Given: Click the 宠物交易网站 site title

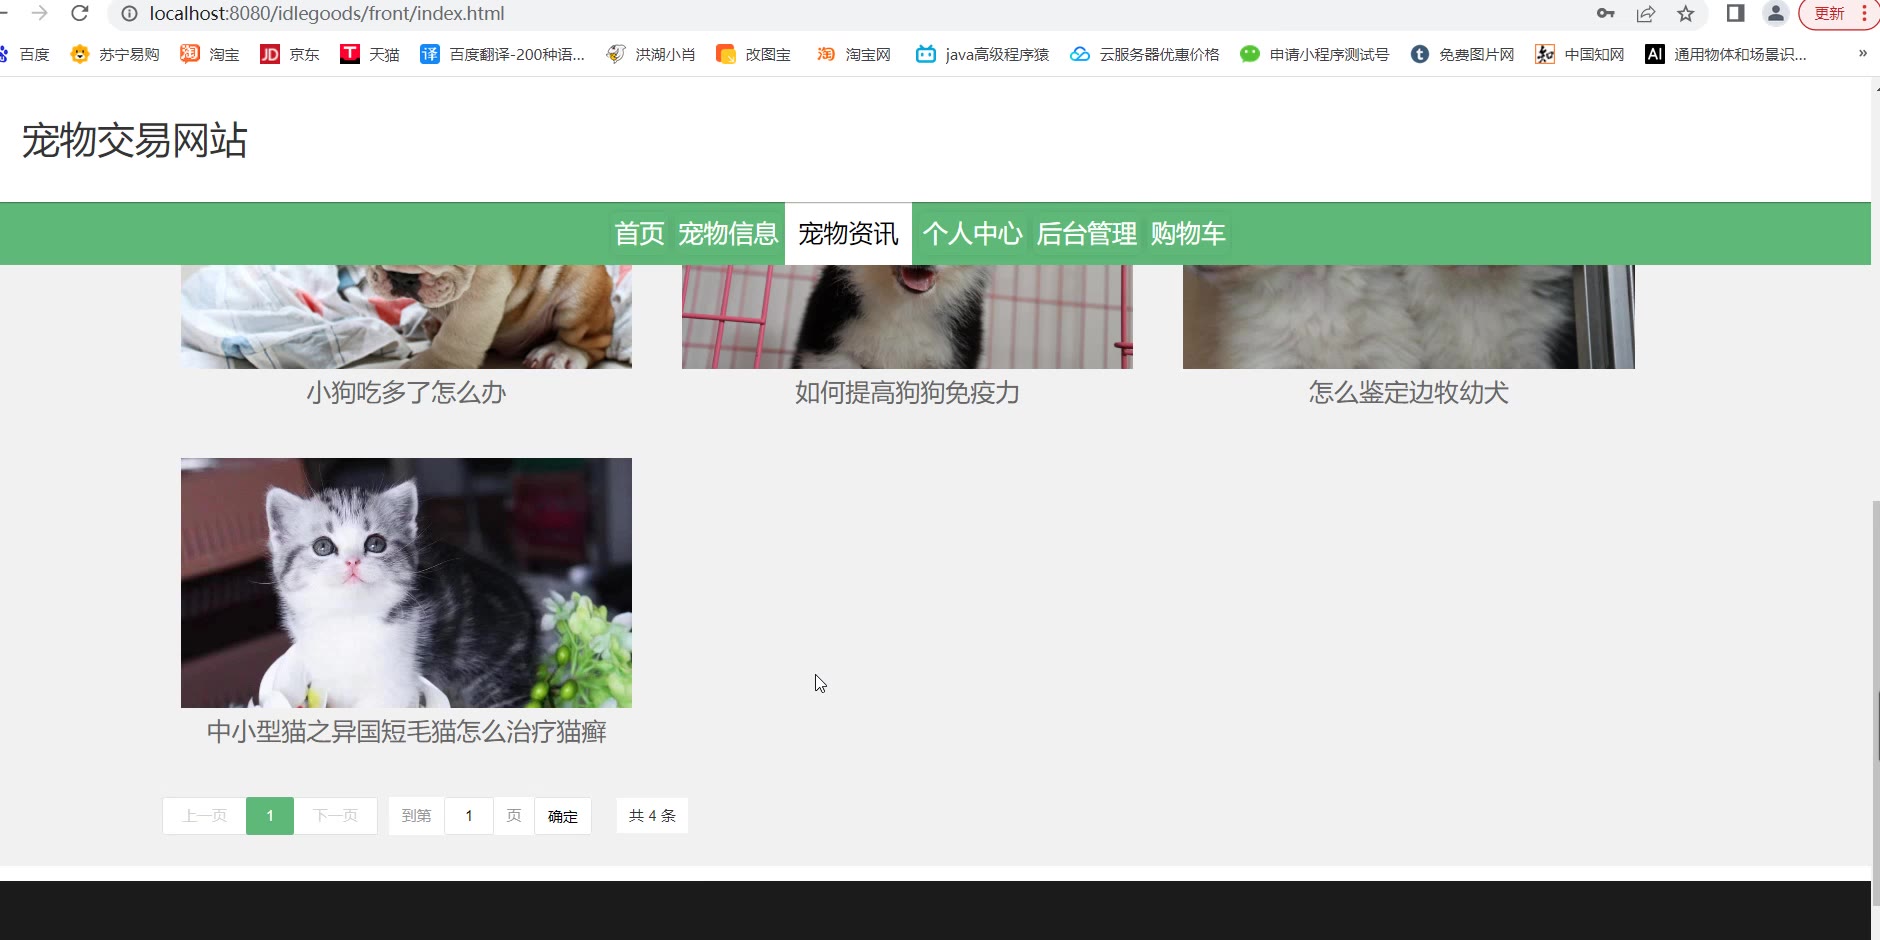Looking at the screenshot, I should click(135, 140).
